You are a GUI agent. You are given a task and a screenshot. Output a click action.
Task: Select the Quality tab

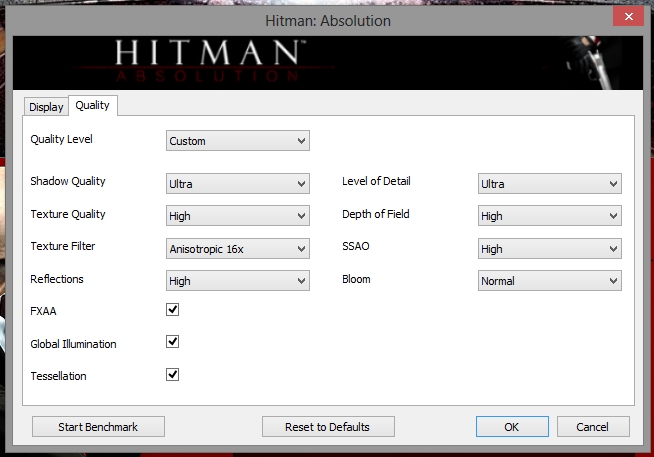(x=93, y=105)
